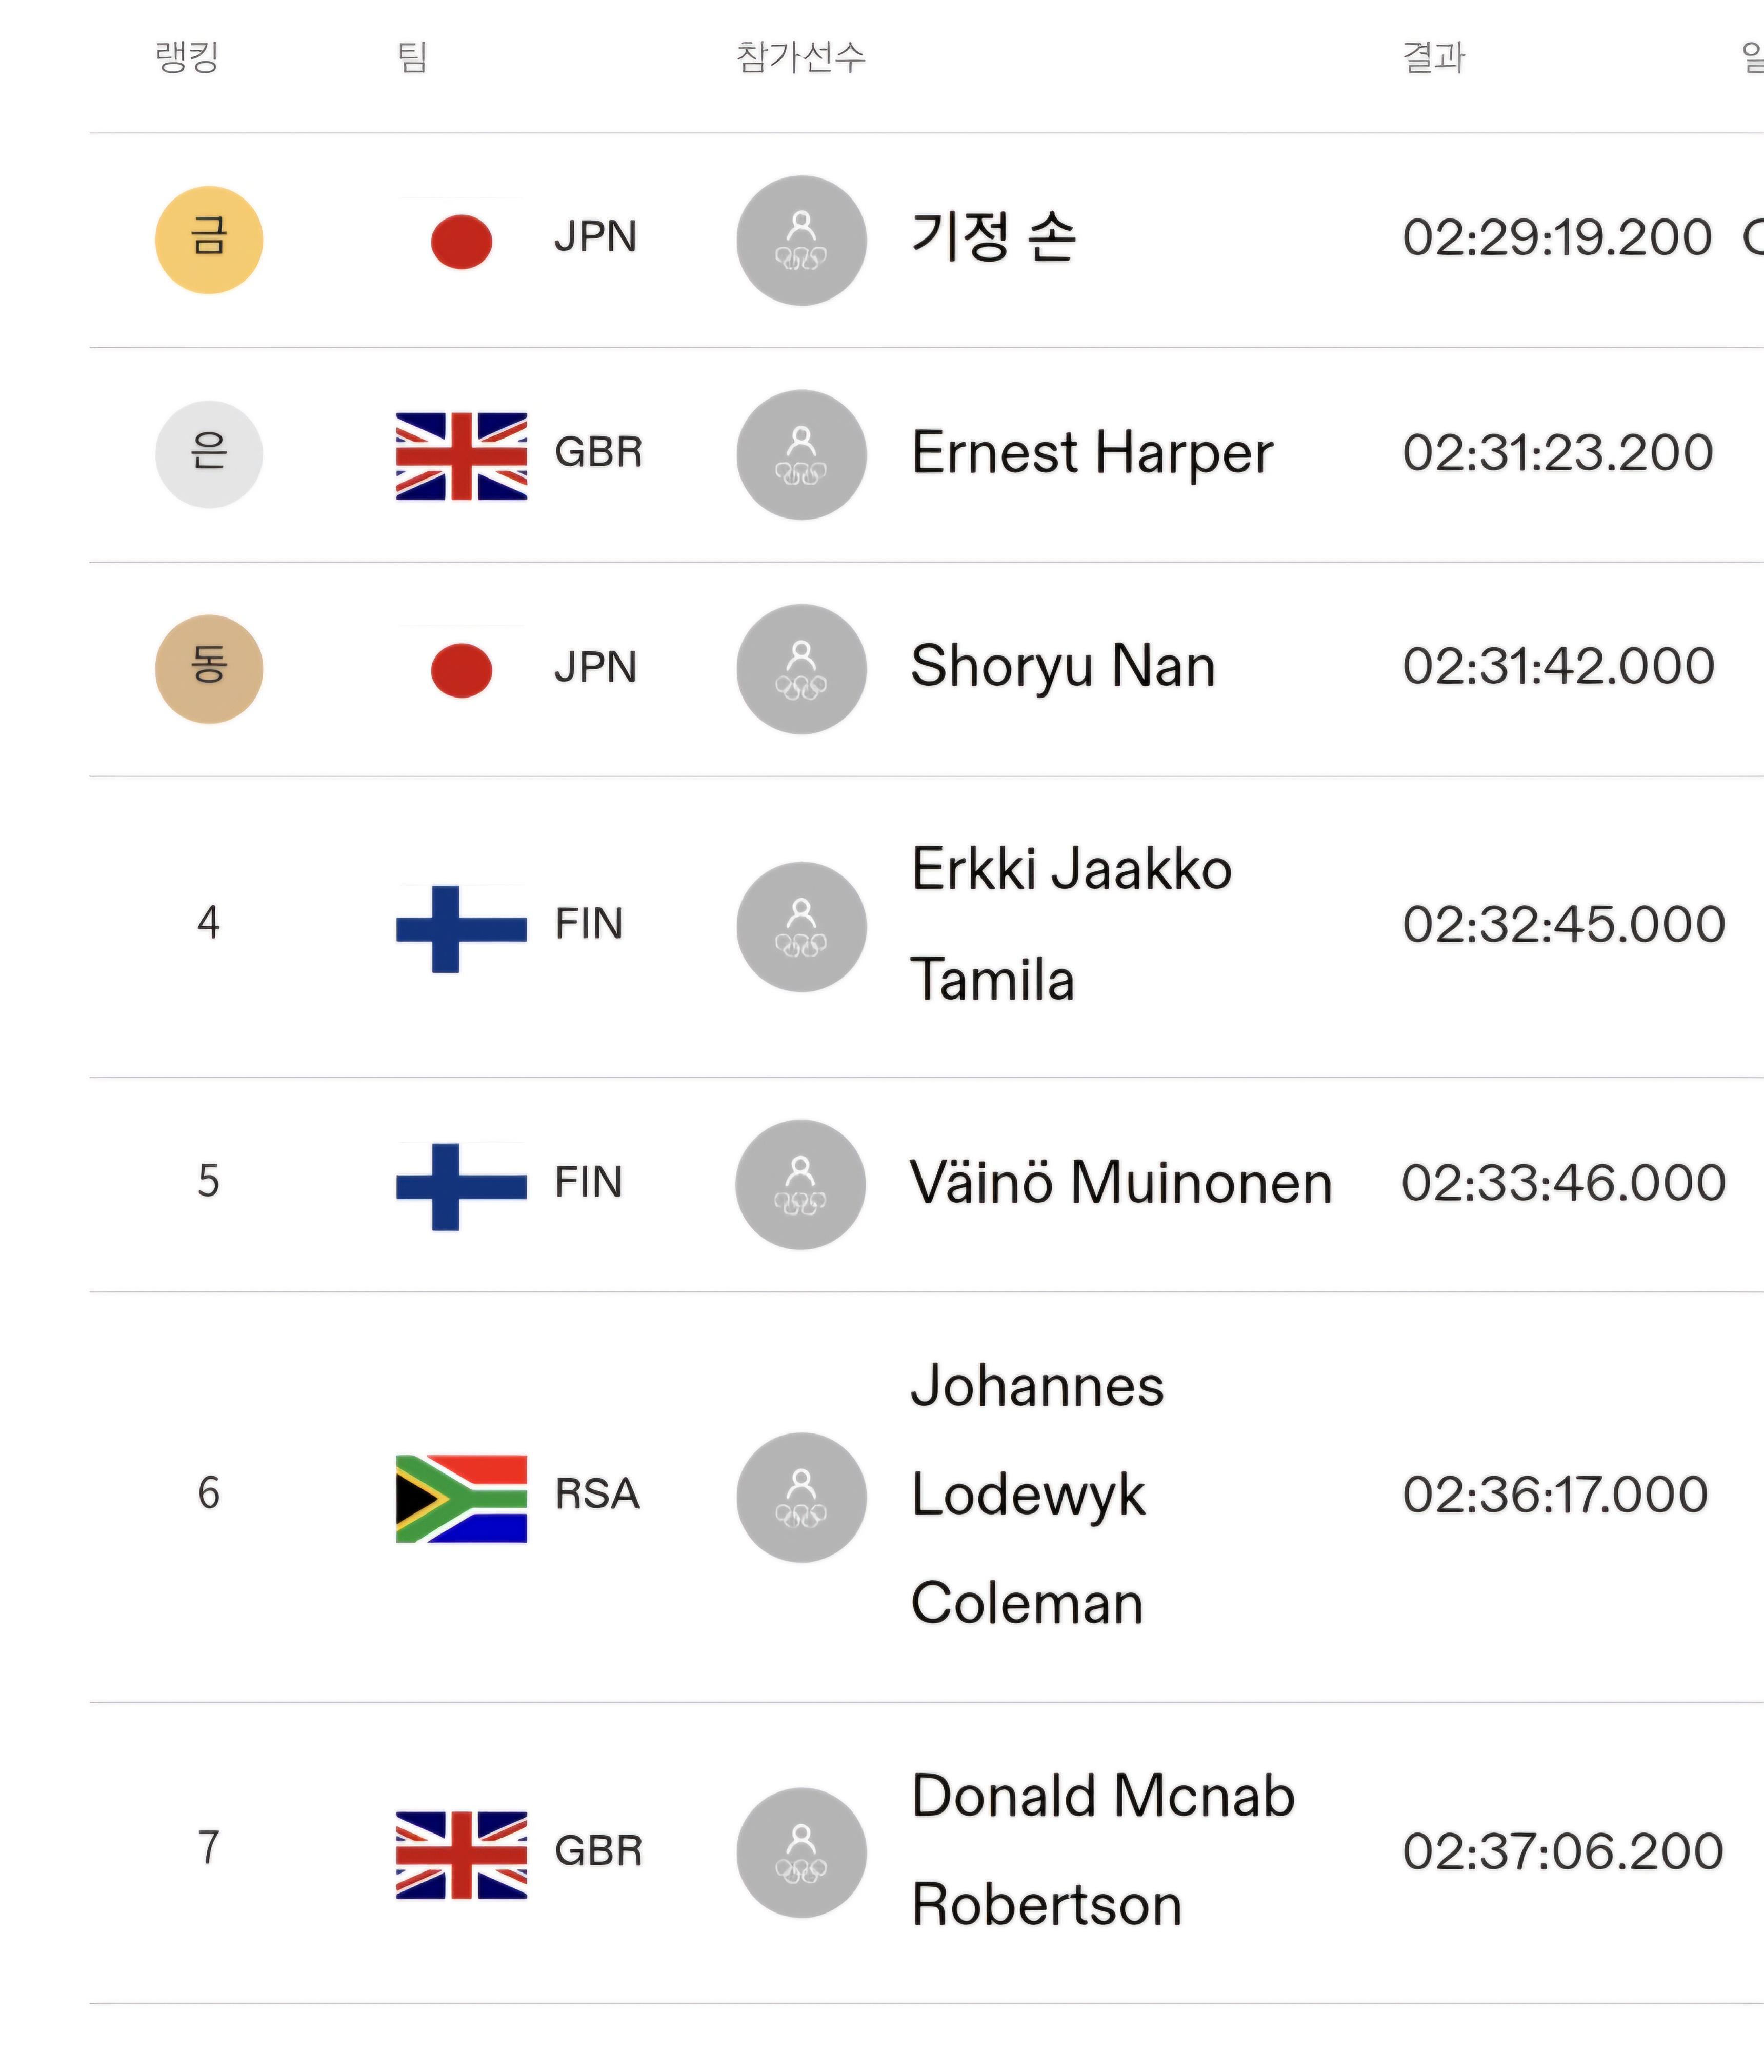1764x2072 pixels.
Task: Click the 참가선수 column header
Action: [800, 56]
